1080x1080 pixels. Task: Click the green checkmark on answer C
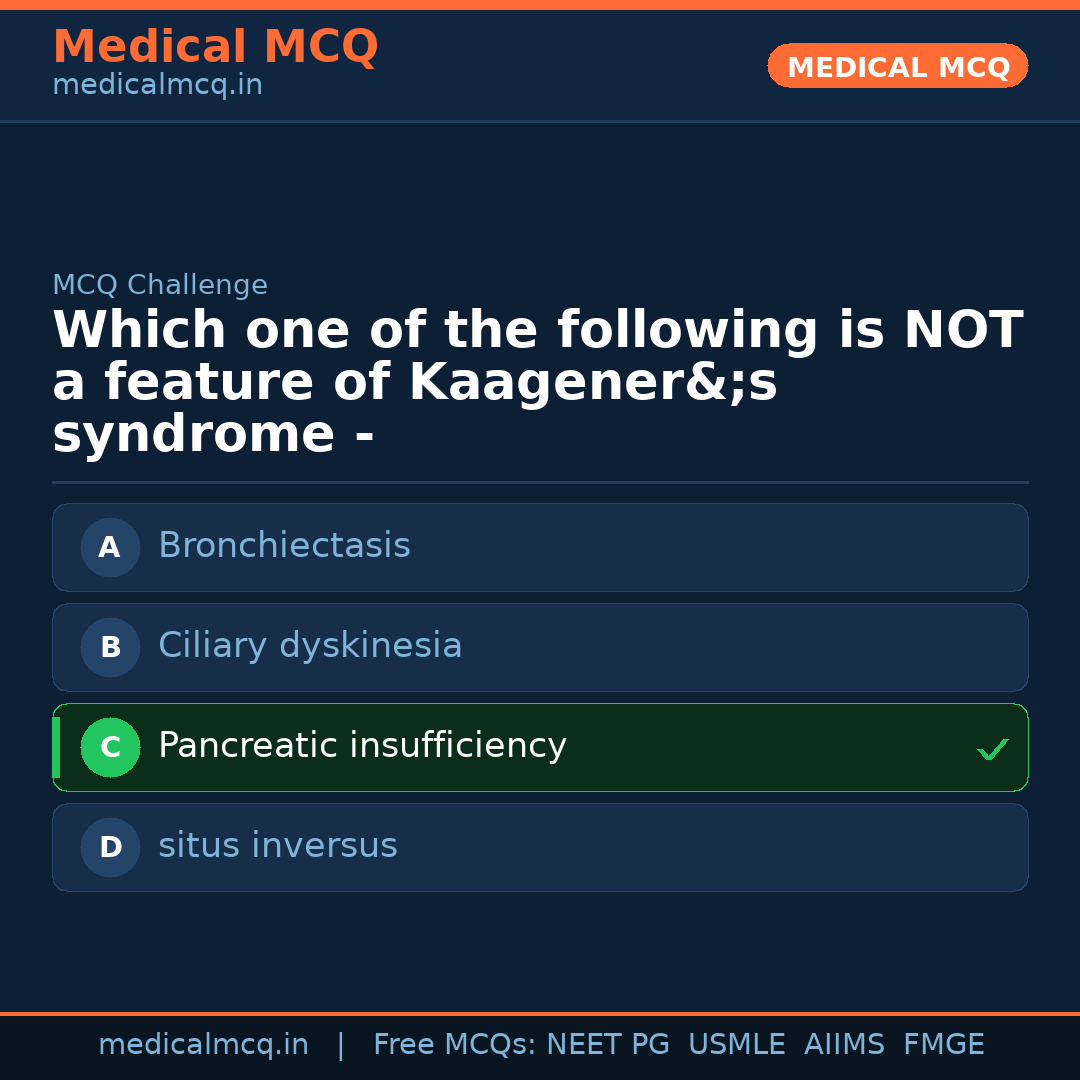tap(992, 748)
